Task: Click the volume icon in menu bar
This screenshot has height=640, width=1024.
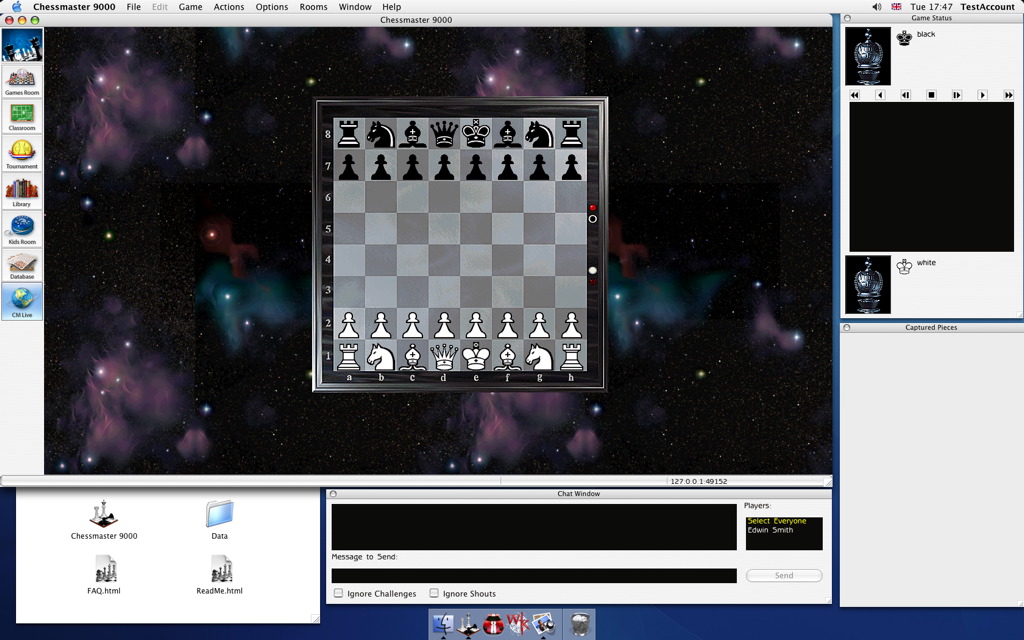Action: 876,7
